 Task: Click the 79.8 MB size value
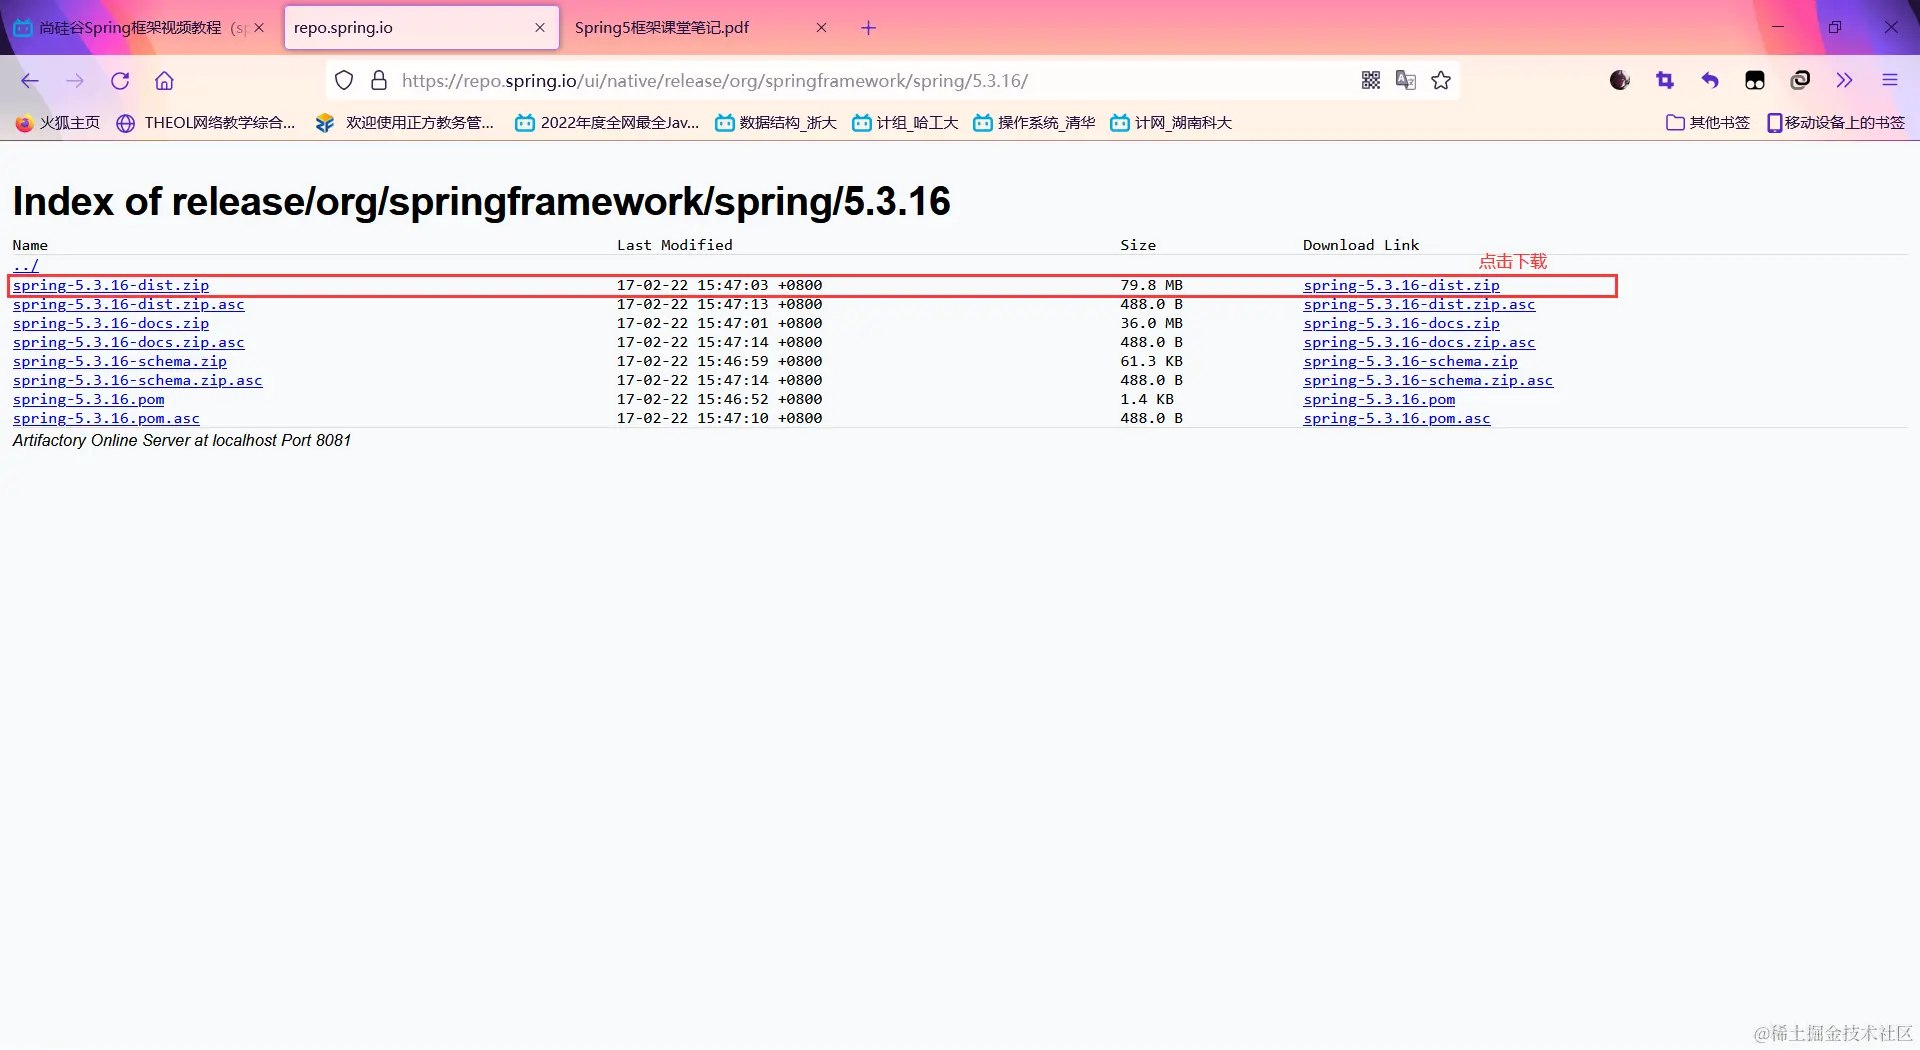point(1151,285)
